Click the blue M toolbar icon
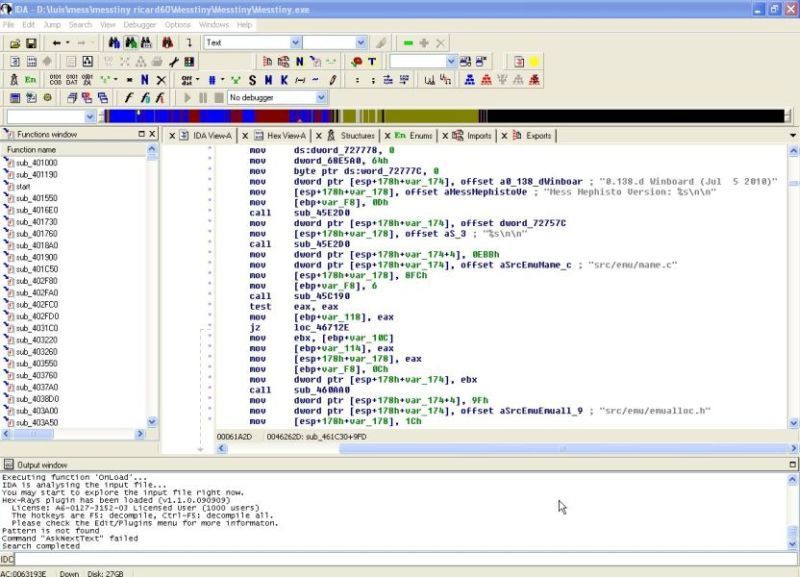 pyautogui.click(x=268, y=80)
